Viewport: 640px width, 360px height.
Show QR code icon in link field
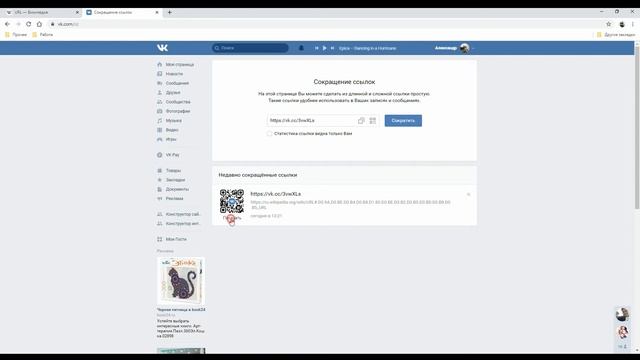373,120
